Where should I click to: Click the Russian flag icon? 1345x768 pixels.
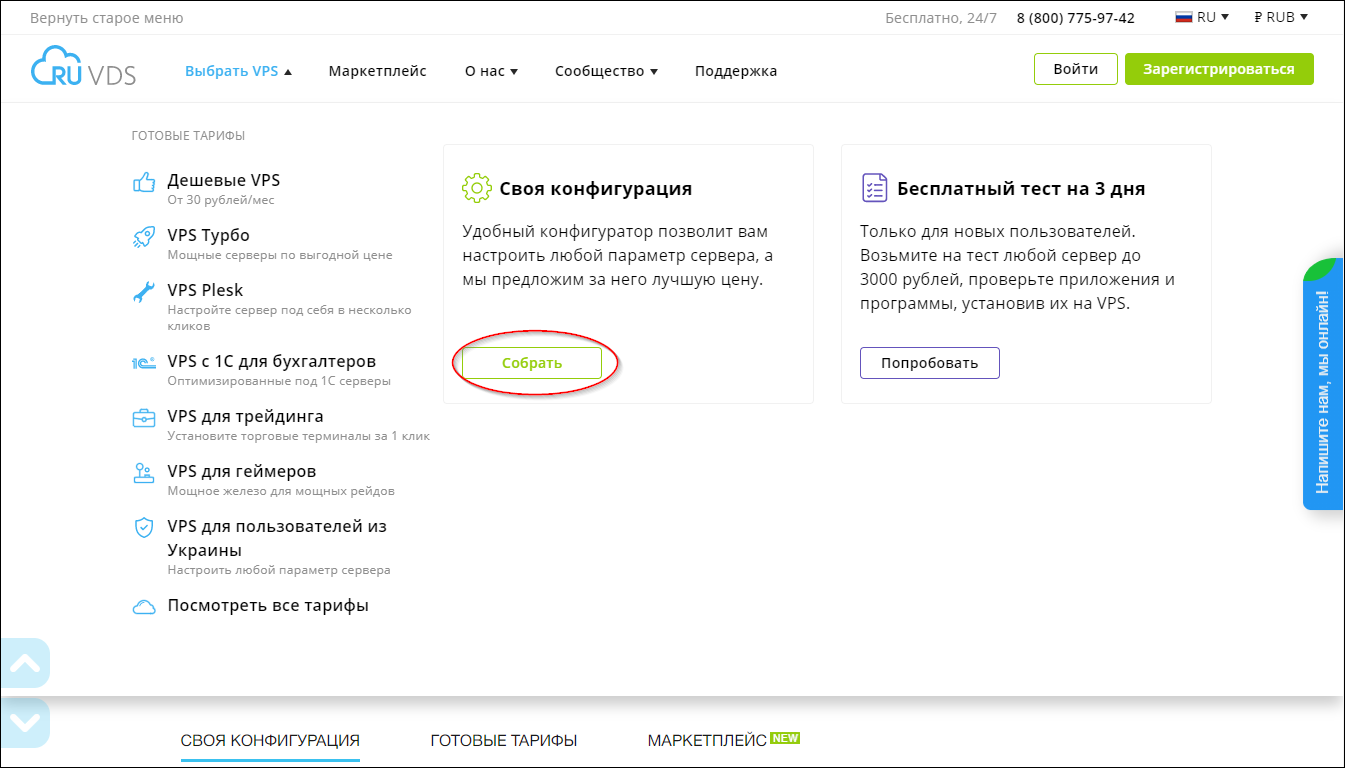point(1183,17)
